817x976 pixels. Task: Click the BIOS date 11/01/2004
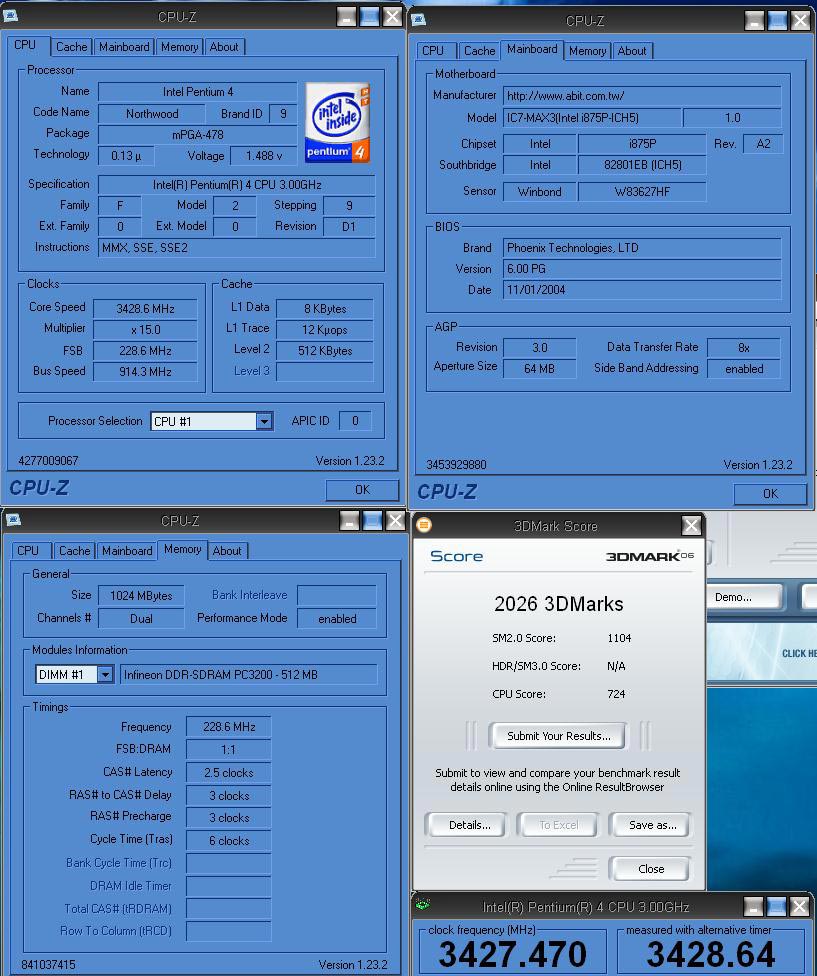coord(642,289)
